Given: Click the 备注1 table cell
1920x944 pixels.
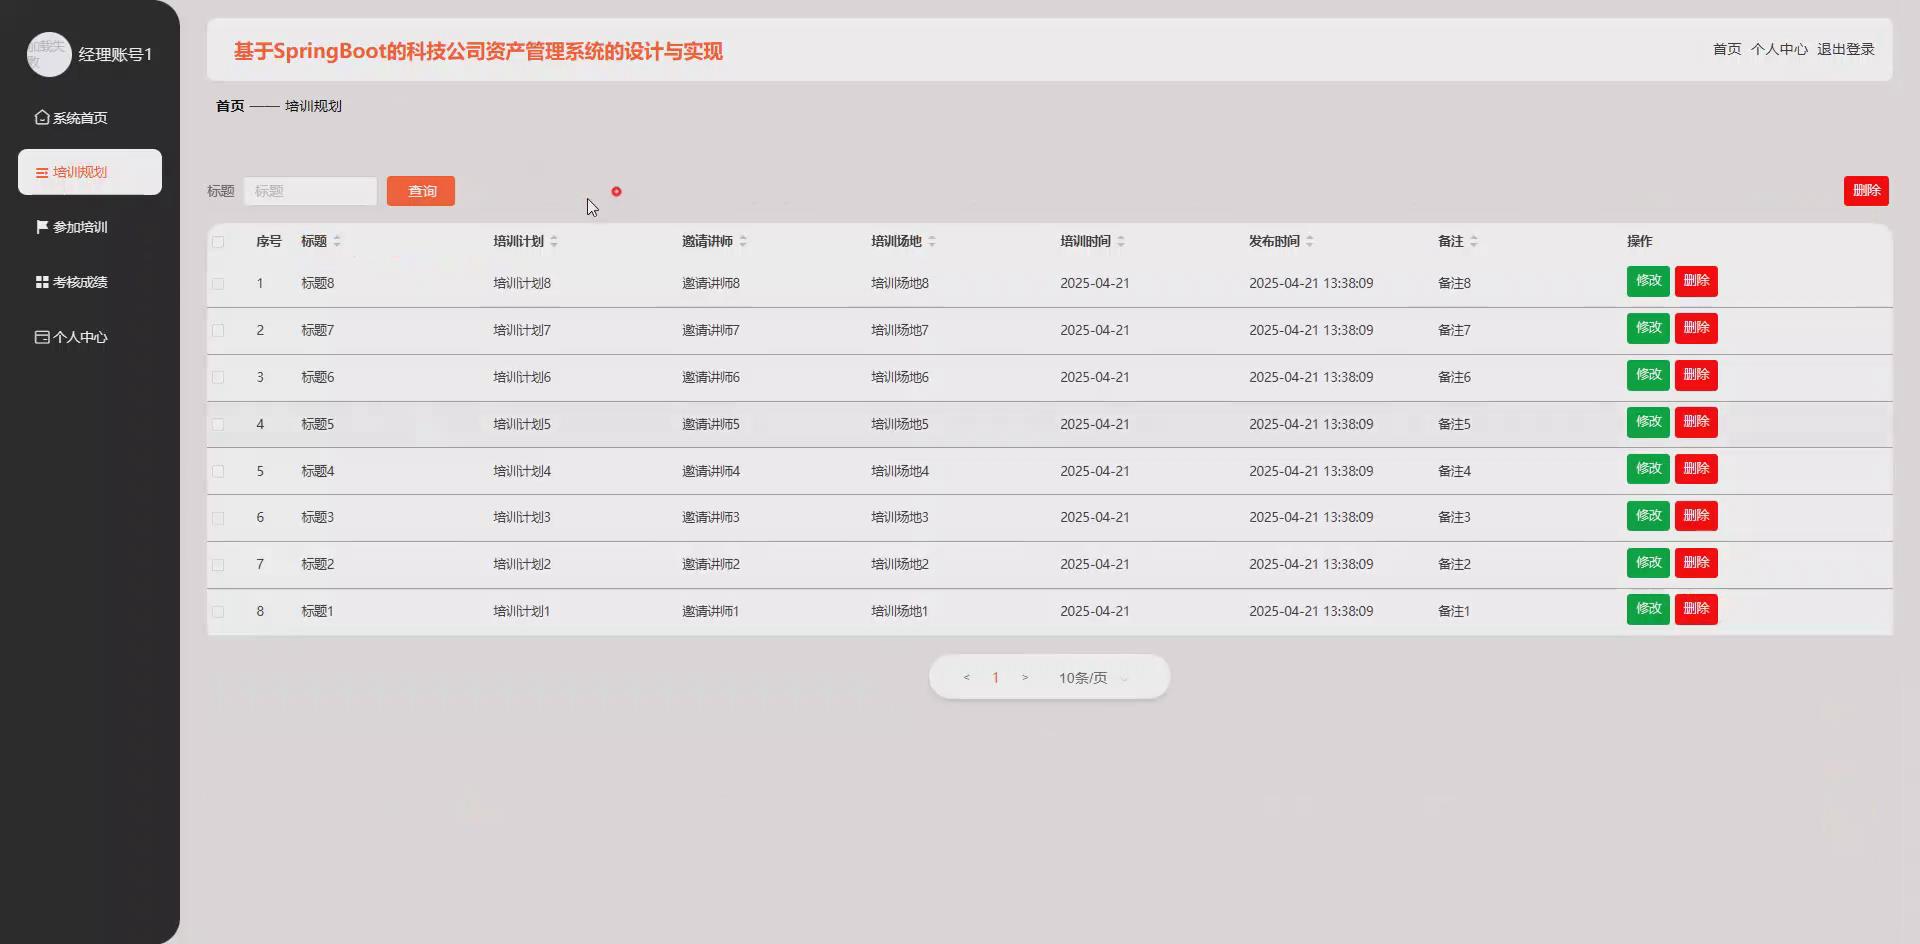Looking at the screenshot, I should (1454, 611).
